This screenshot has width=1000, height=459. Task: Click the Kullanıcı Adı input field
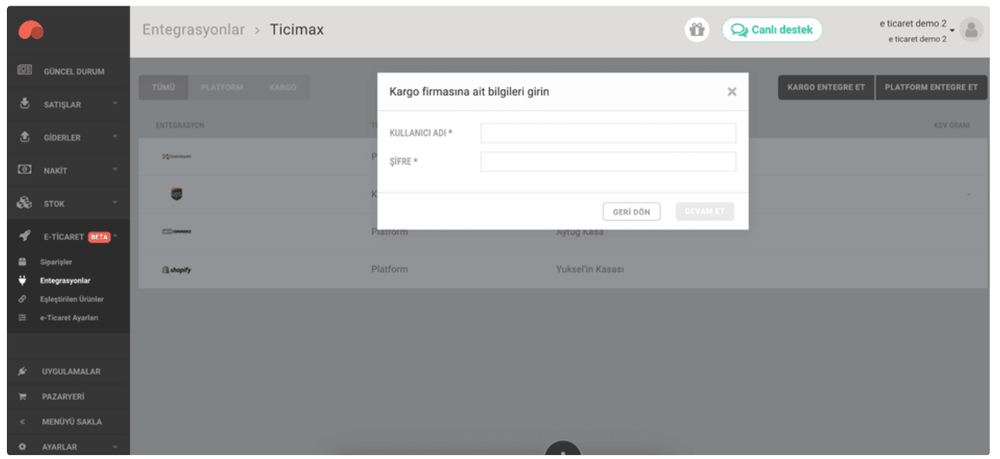608,133
